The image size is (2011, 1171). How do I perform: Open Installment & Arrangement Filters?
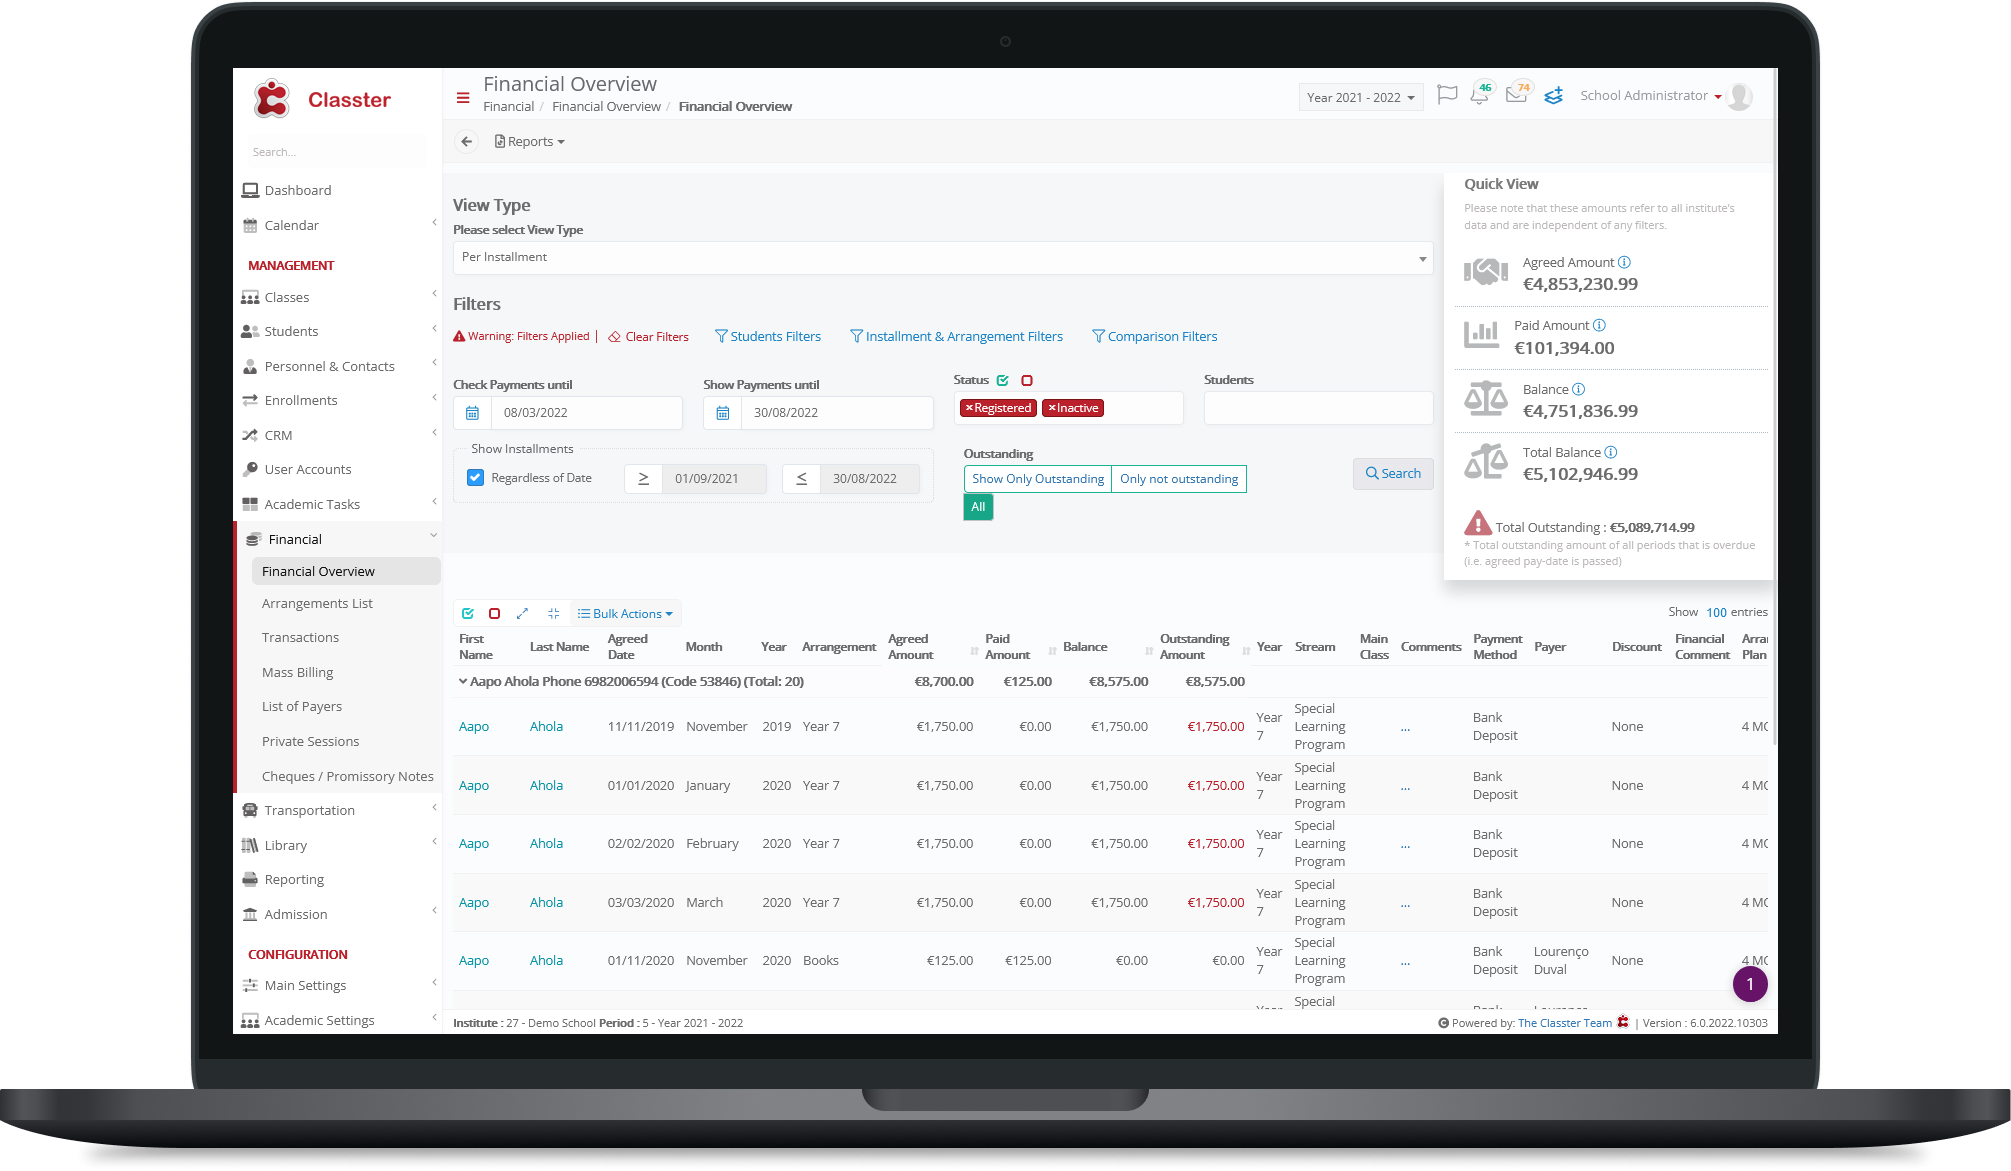tap(956, 337)
